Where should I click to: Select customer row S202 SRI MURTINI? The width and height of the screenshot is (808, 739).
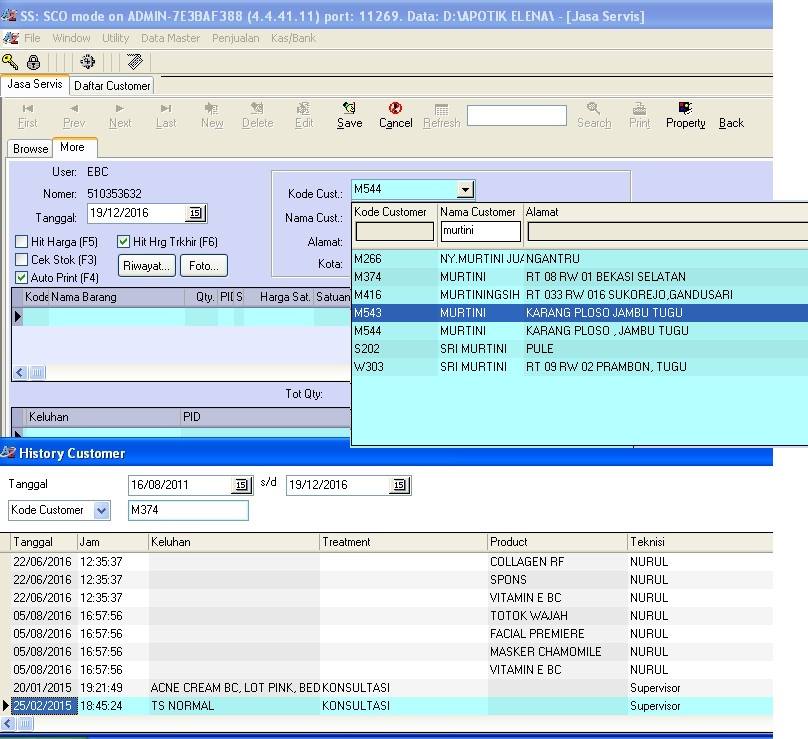(580, 349)
